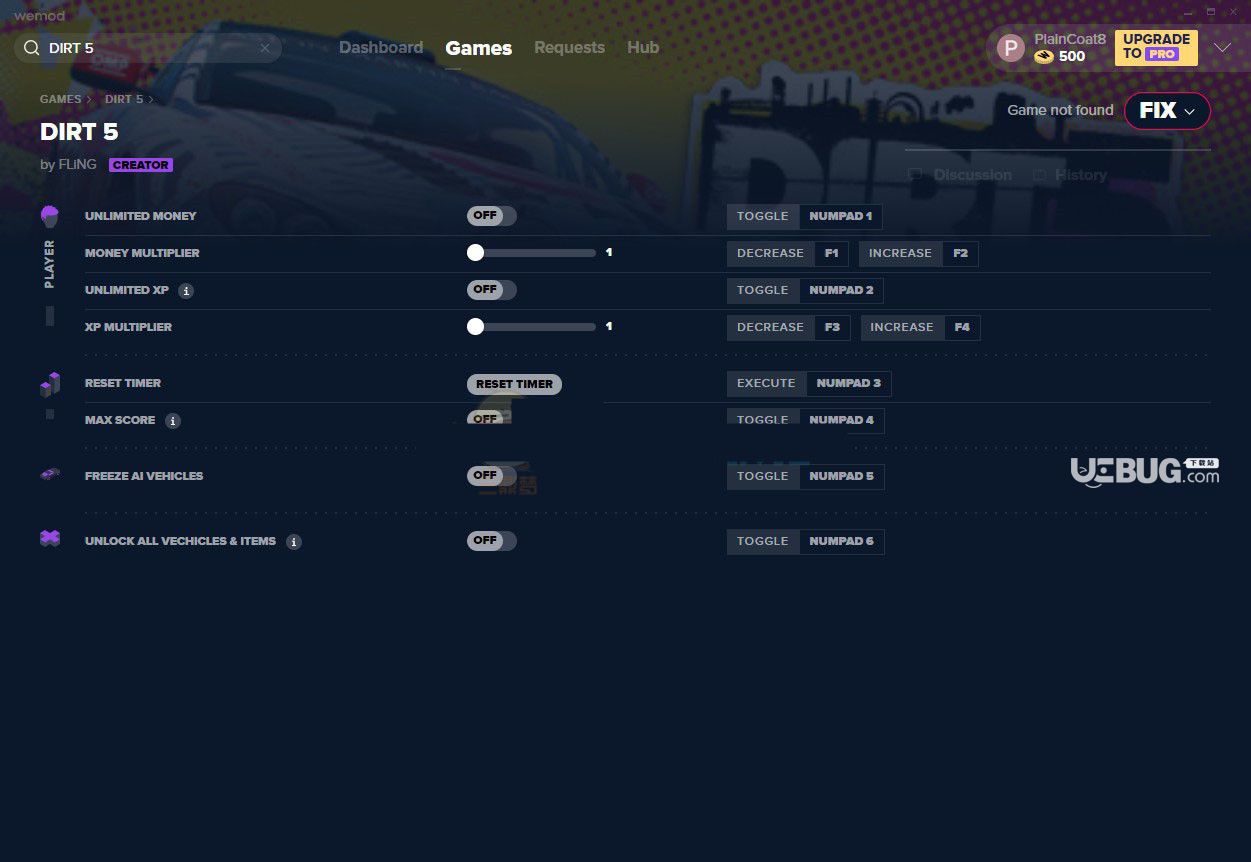Click the NUMPAD 4 hotkey for Max Score
The image size is (1251, 862).
click(x=842, y=420)
